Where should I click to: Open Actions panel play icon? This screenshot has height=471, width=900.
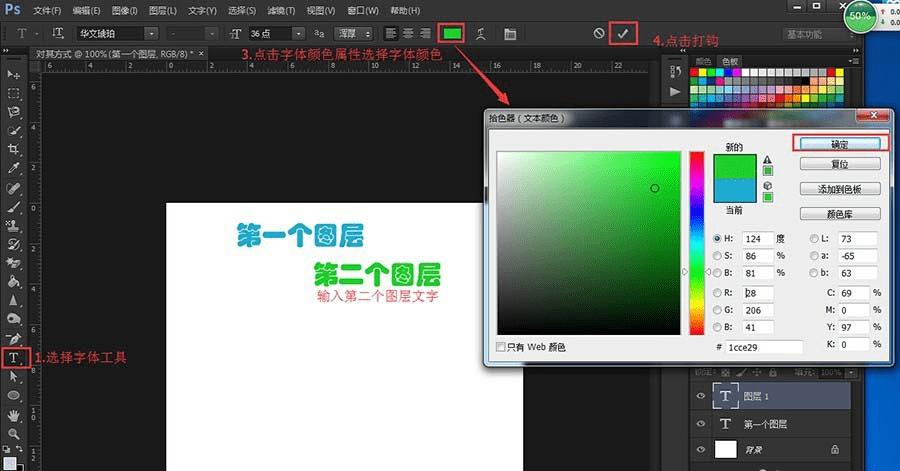(675, 92)
